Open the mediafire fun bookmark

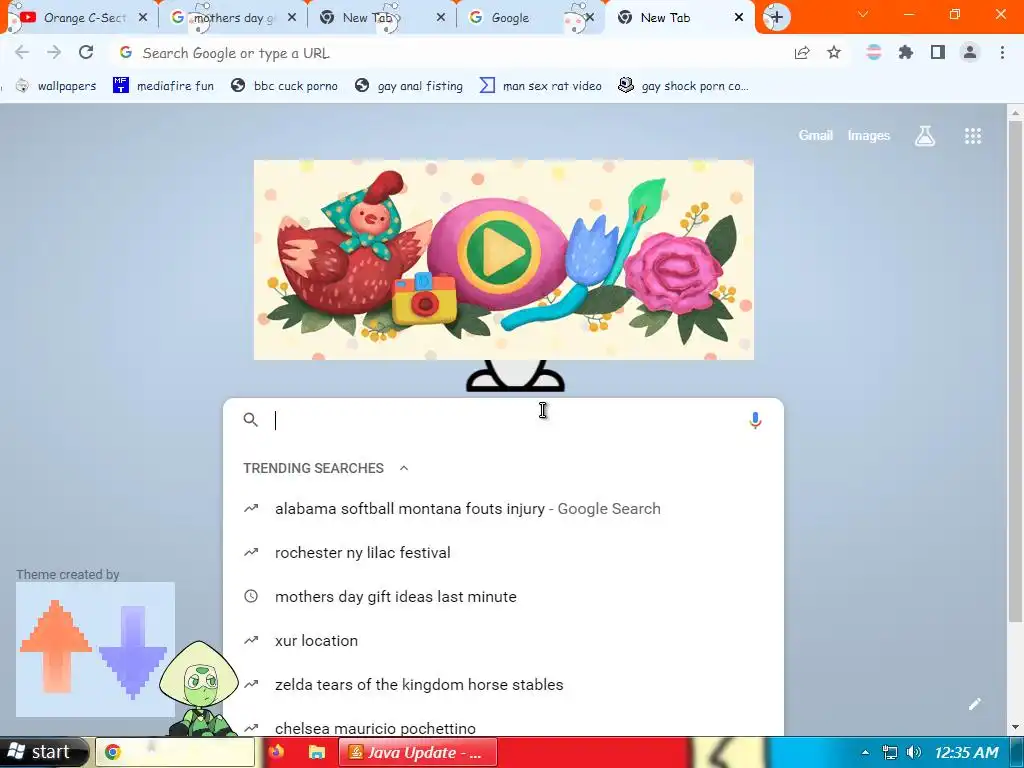163,86
